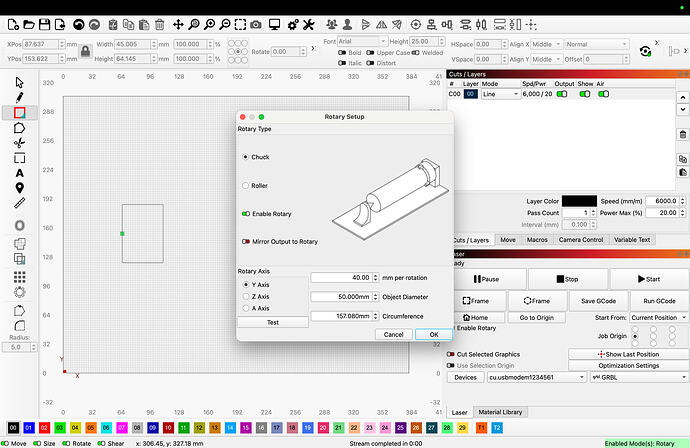Open monitor preview icon
This screenshot has height=448, width=690.
[x=275, y=25]
